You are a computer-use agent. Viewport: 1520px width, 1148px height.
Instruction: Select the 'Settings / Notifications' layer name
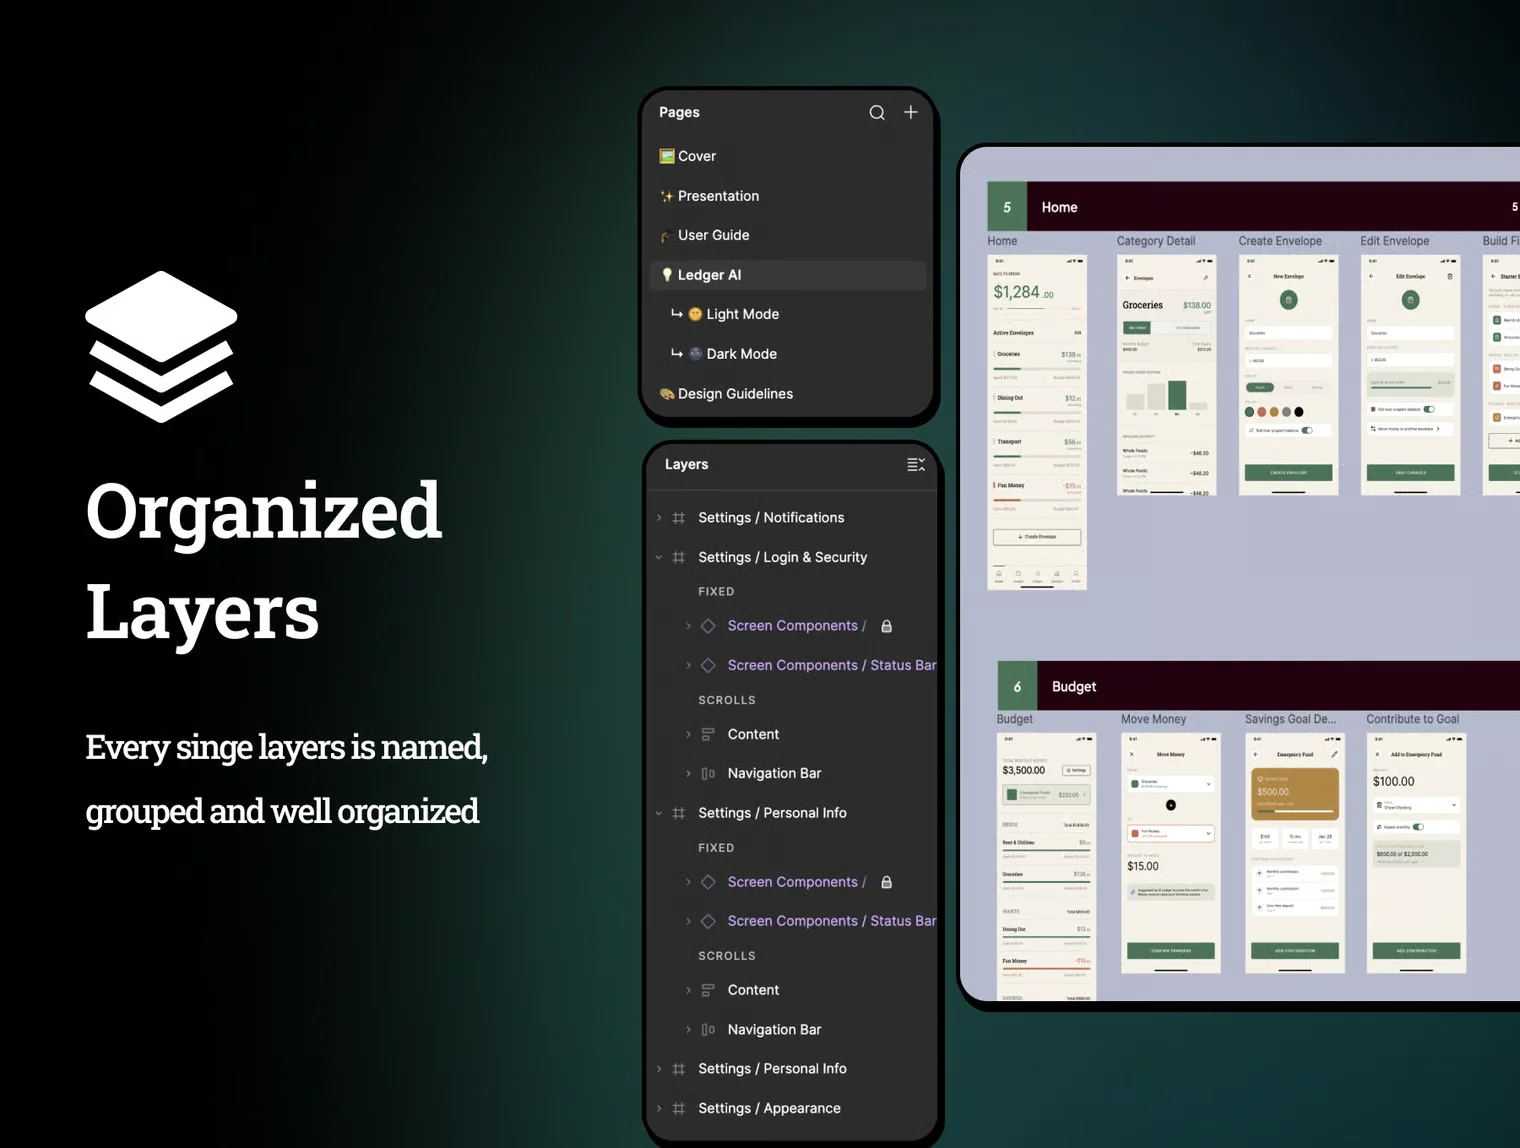(x=771, y=518)
